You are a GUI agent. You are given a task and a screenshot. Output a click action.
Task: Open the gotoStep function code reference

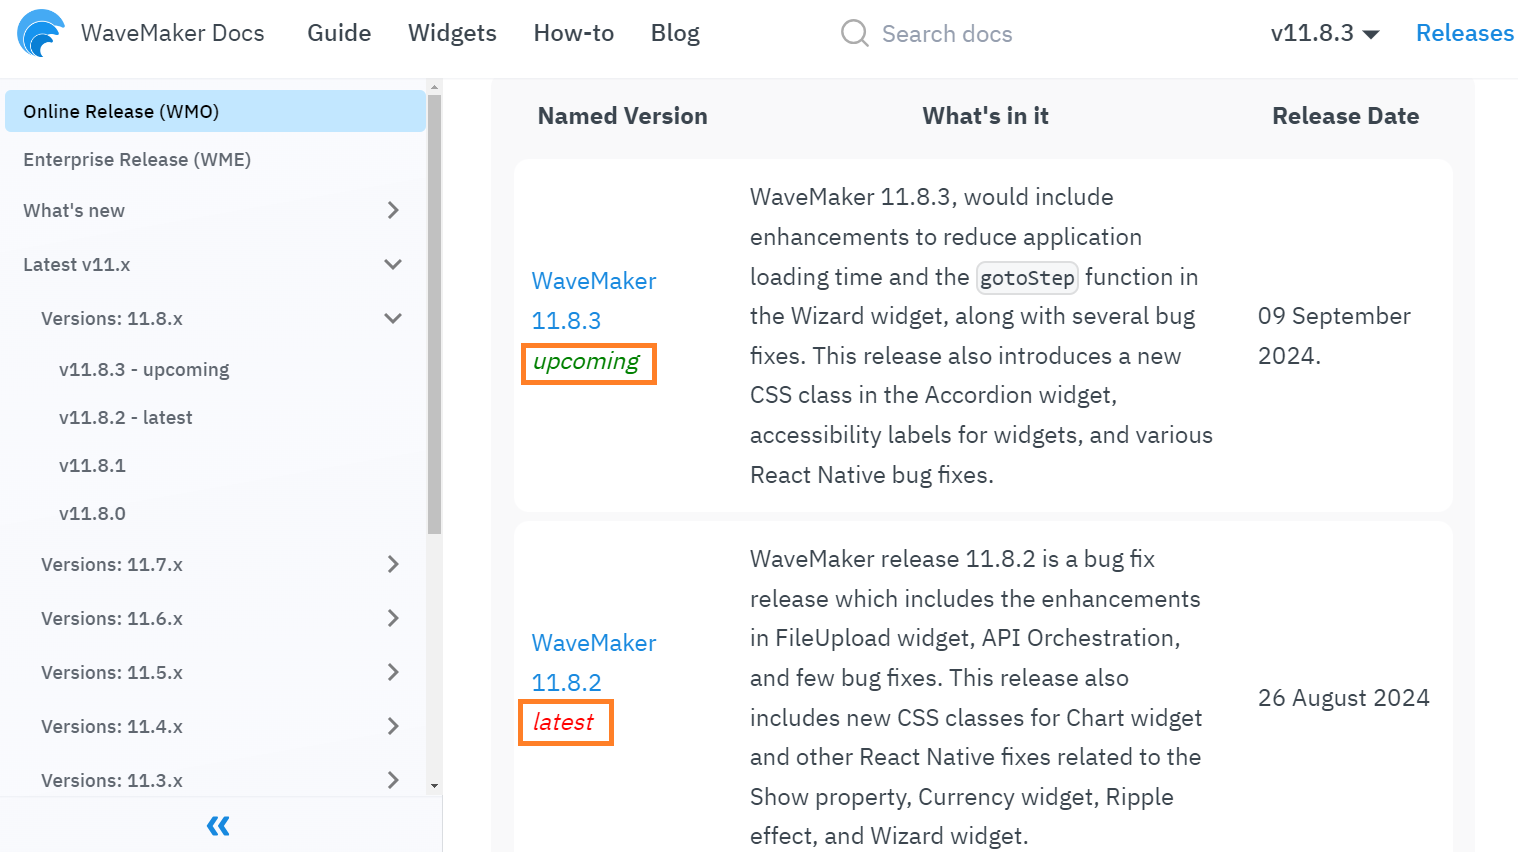1027,277
